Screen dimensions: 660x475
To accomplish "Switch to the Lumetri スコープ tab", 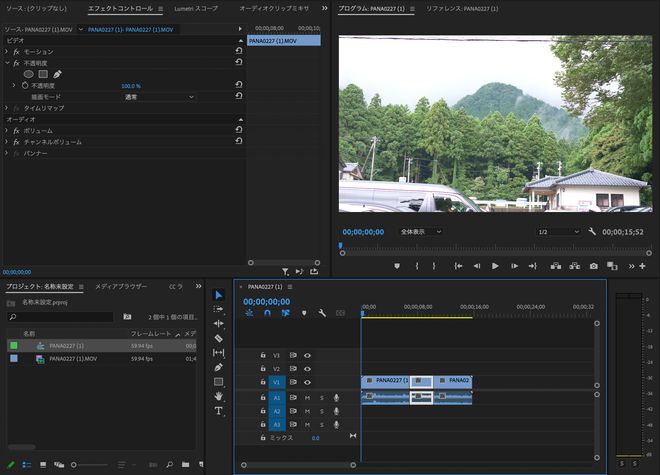I will pos(196,8).
